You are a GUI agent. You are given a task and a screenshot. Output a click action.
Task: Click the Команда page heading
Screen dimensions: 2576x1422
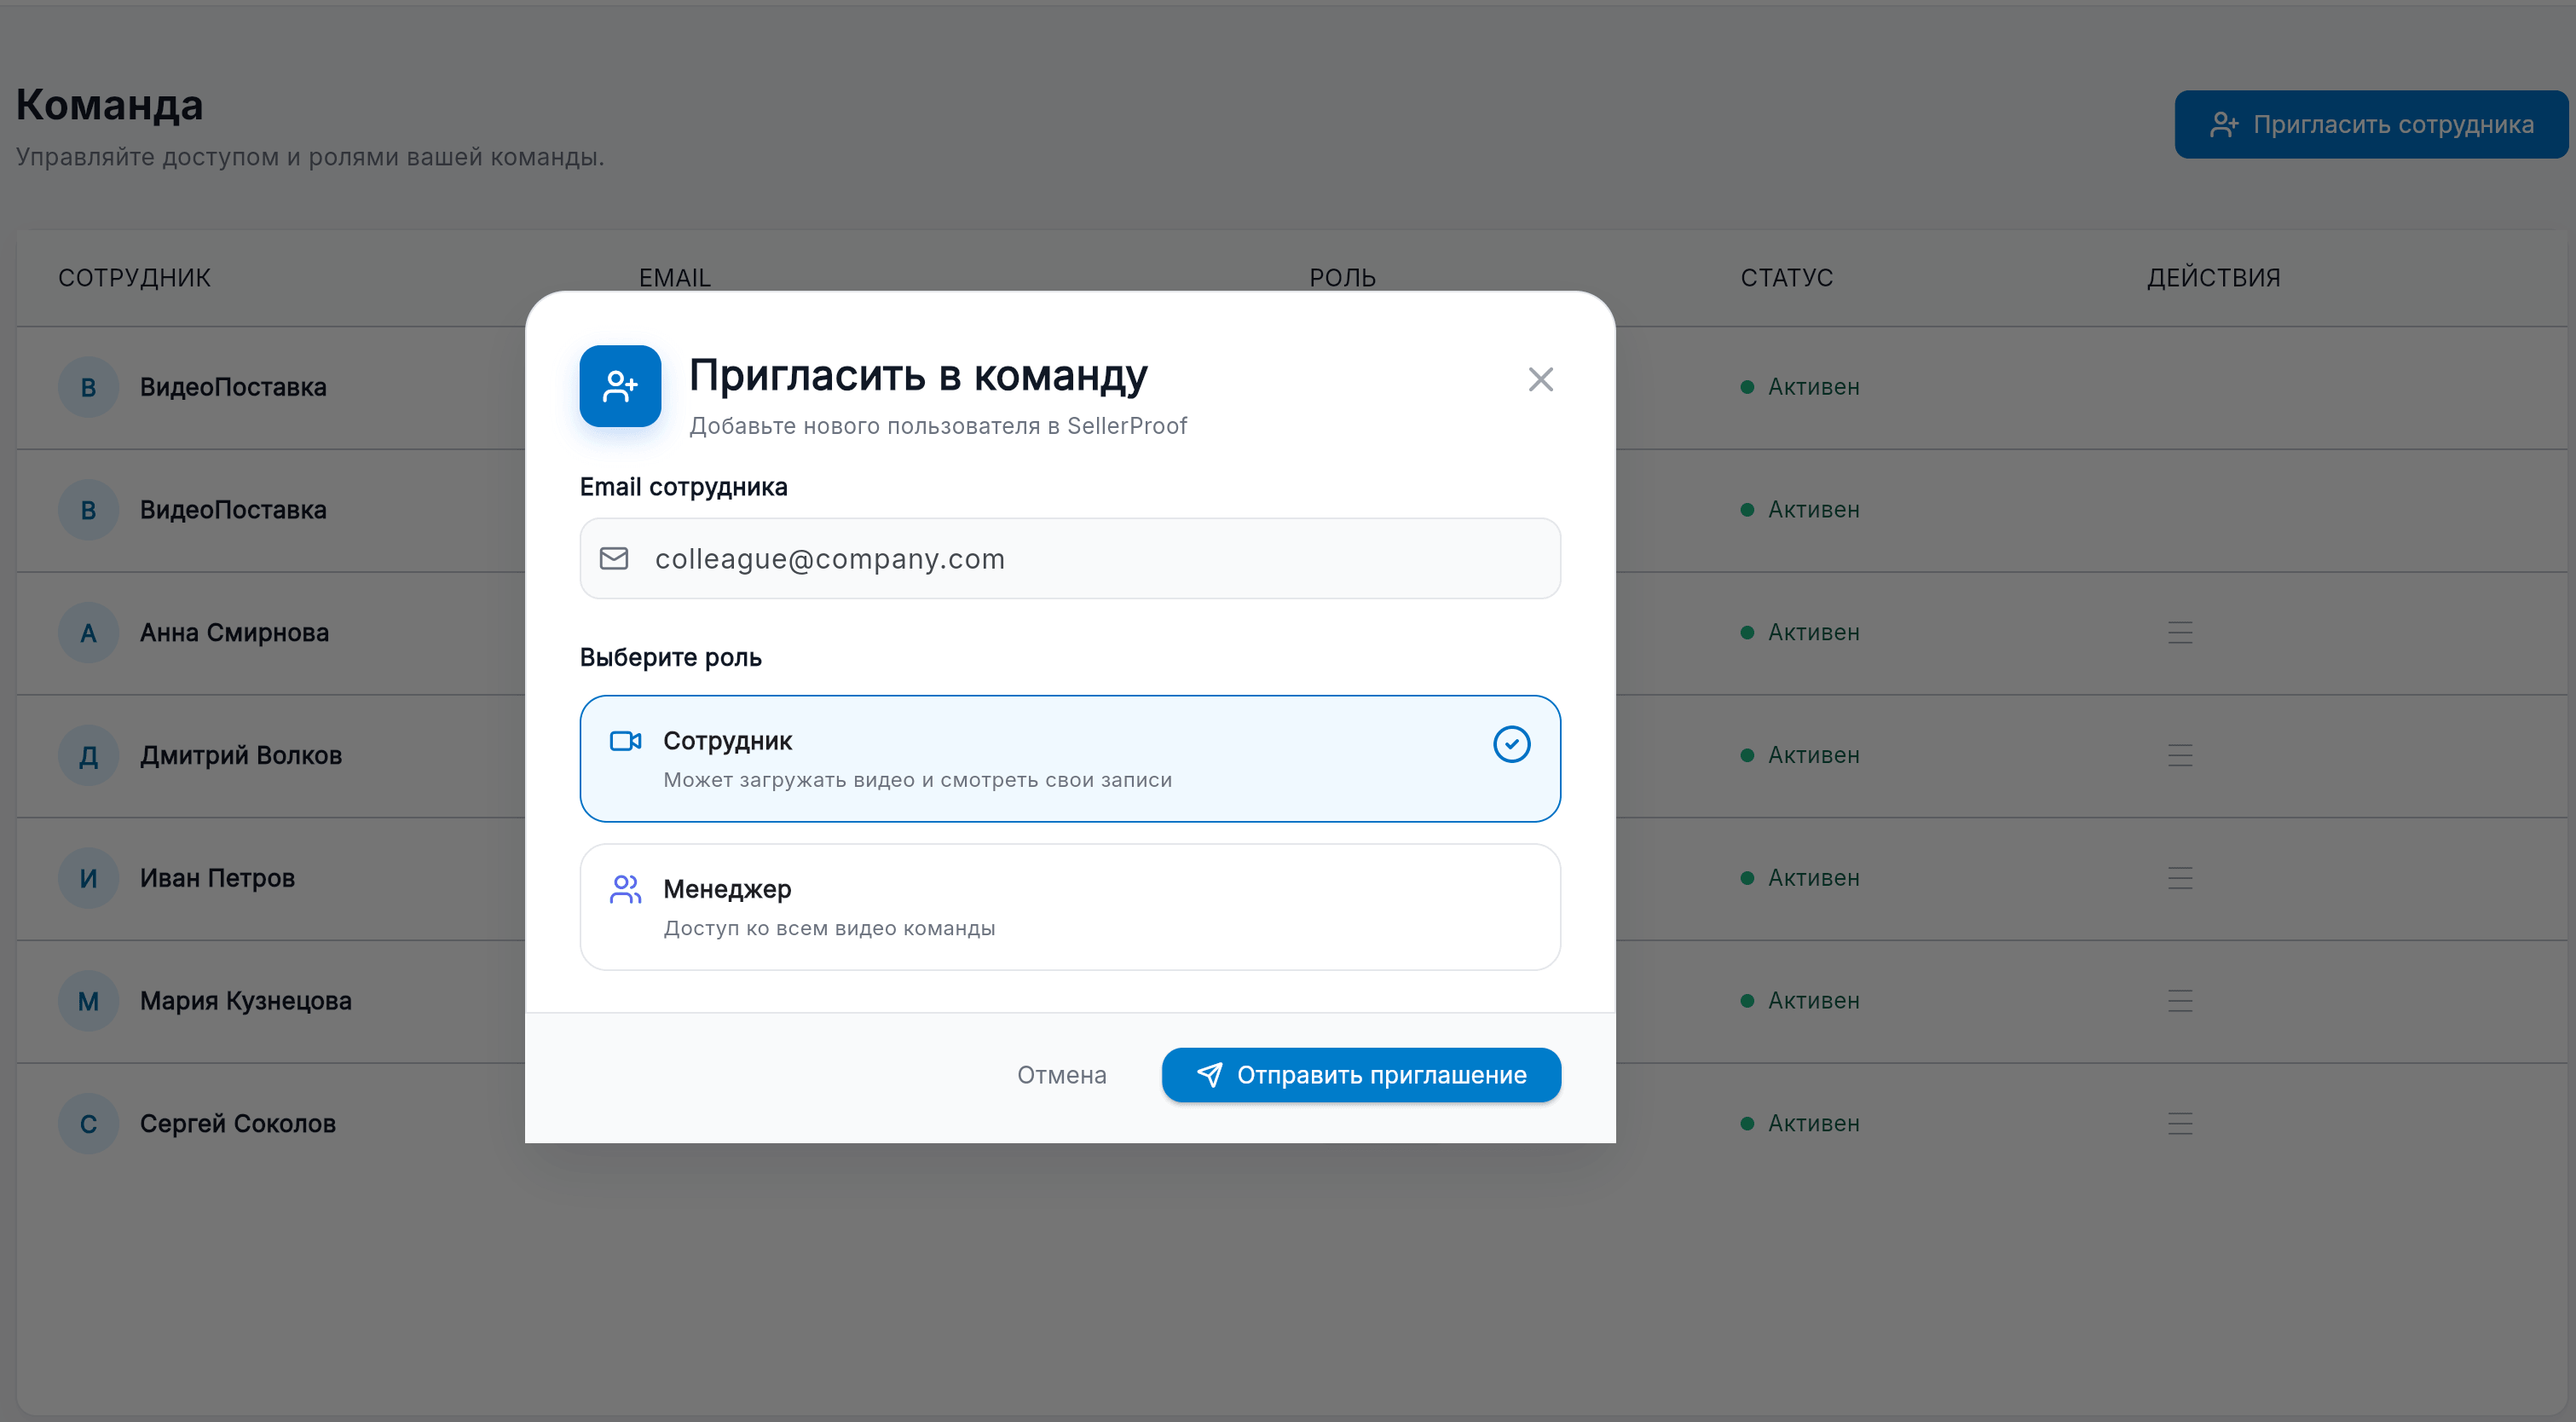point(110,104)
